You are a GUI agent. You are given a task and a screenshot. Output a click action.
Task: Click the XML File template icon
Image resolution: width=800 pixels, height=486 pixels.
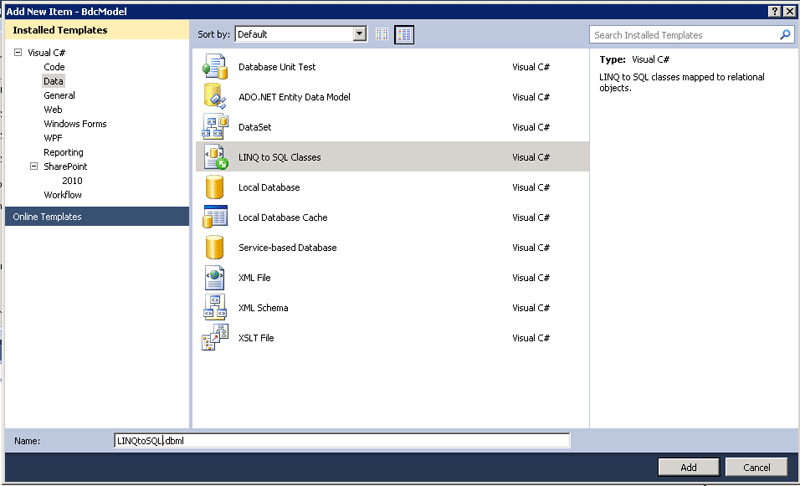215,277
